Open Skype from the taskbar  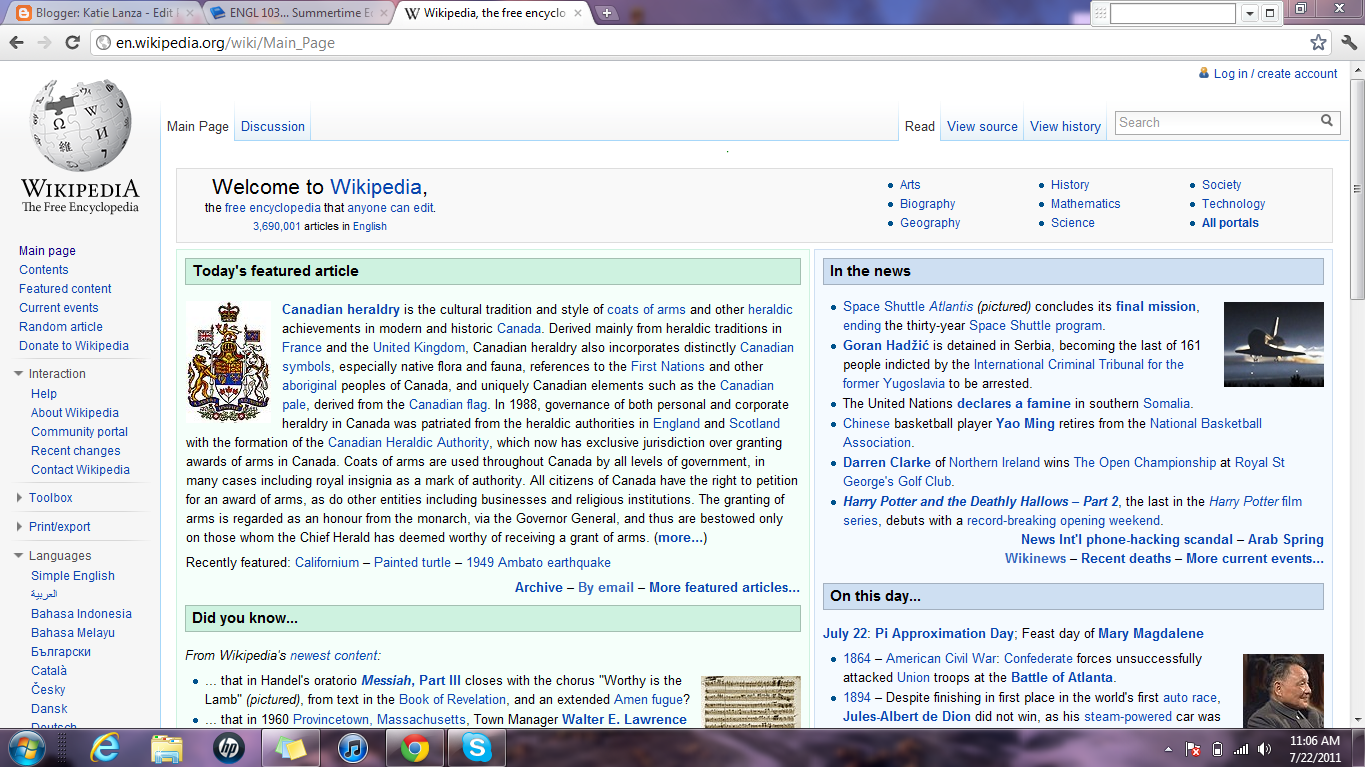[477, 748]
